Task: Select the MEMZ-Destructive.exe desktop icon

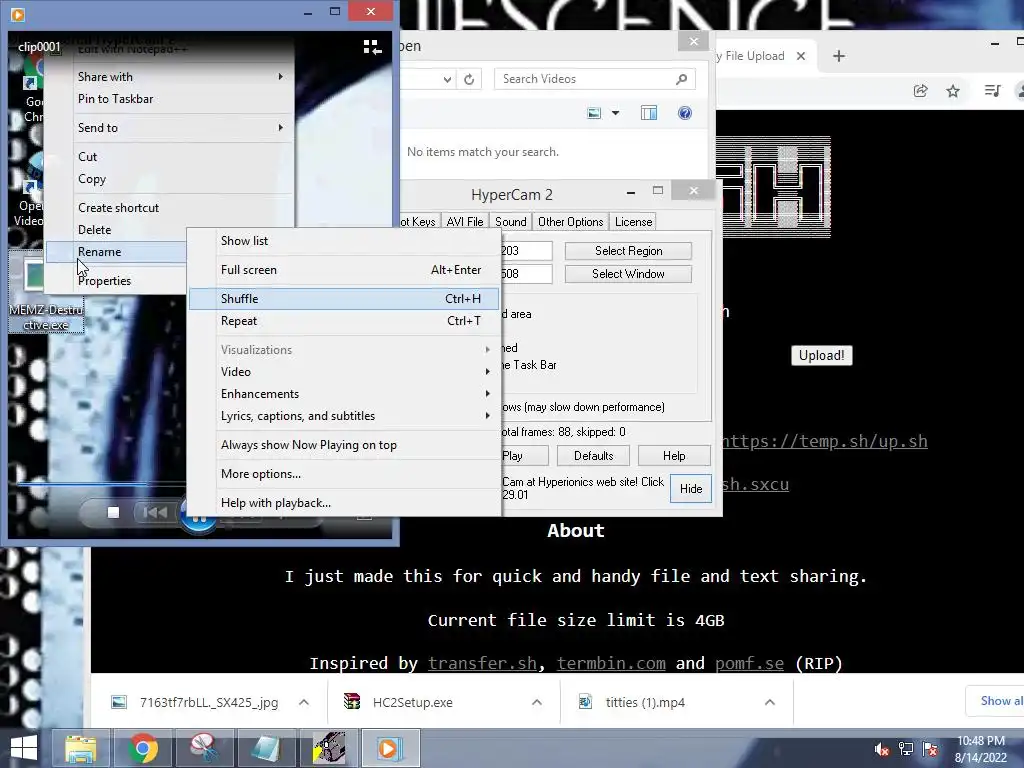Action: point(46,291)
